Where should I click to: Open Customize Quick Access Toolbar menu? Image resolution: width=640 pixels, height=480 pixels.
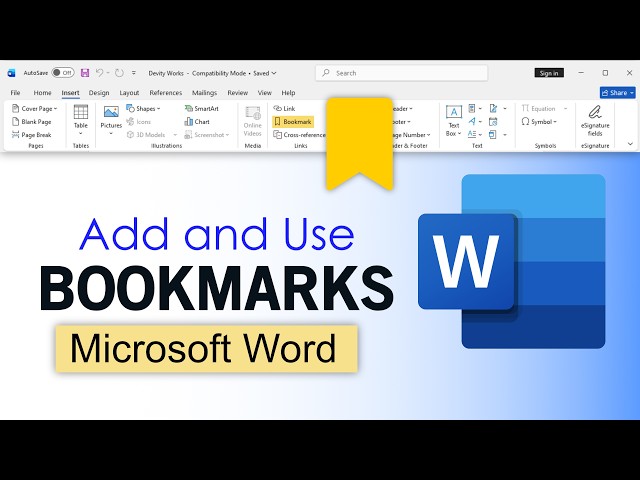pos(134,73)
